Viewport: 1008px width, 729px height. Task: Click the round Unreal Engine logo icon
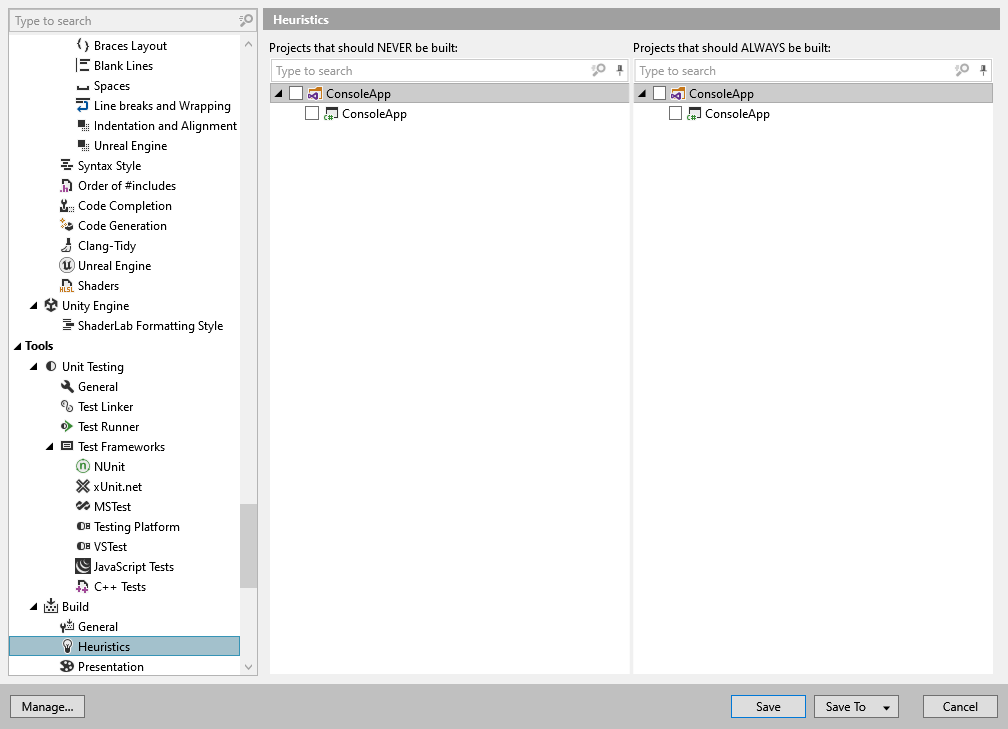click(67, 265)
